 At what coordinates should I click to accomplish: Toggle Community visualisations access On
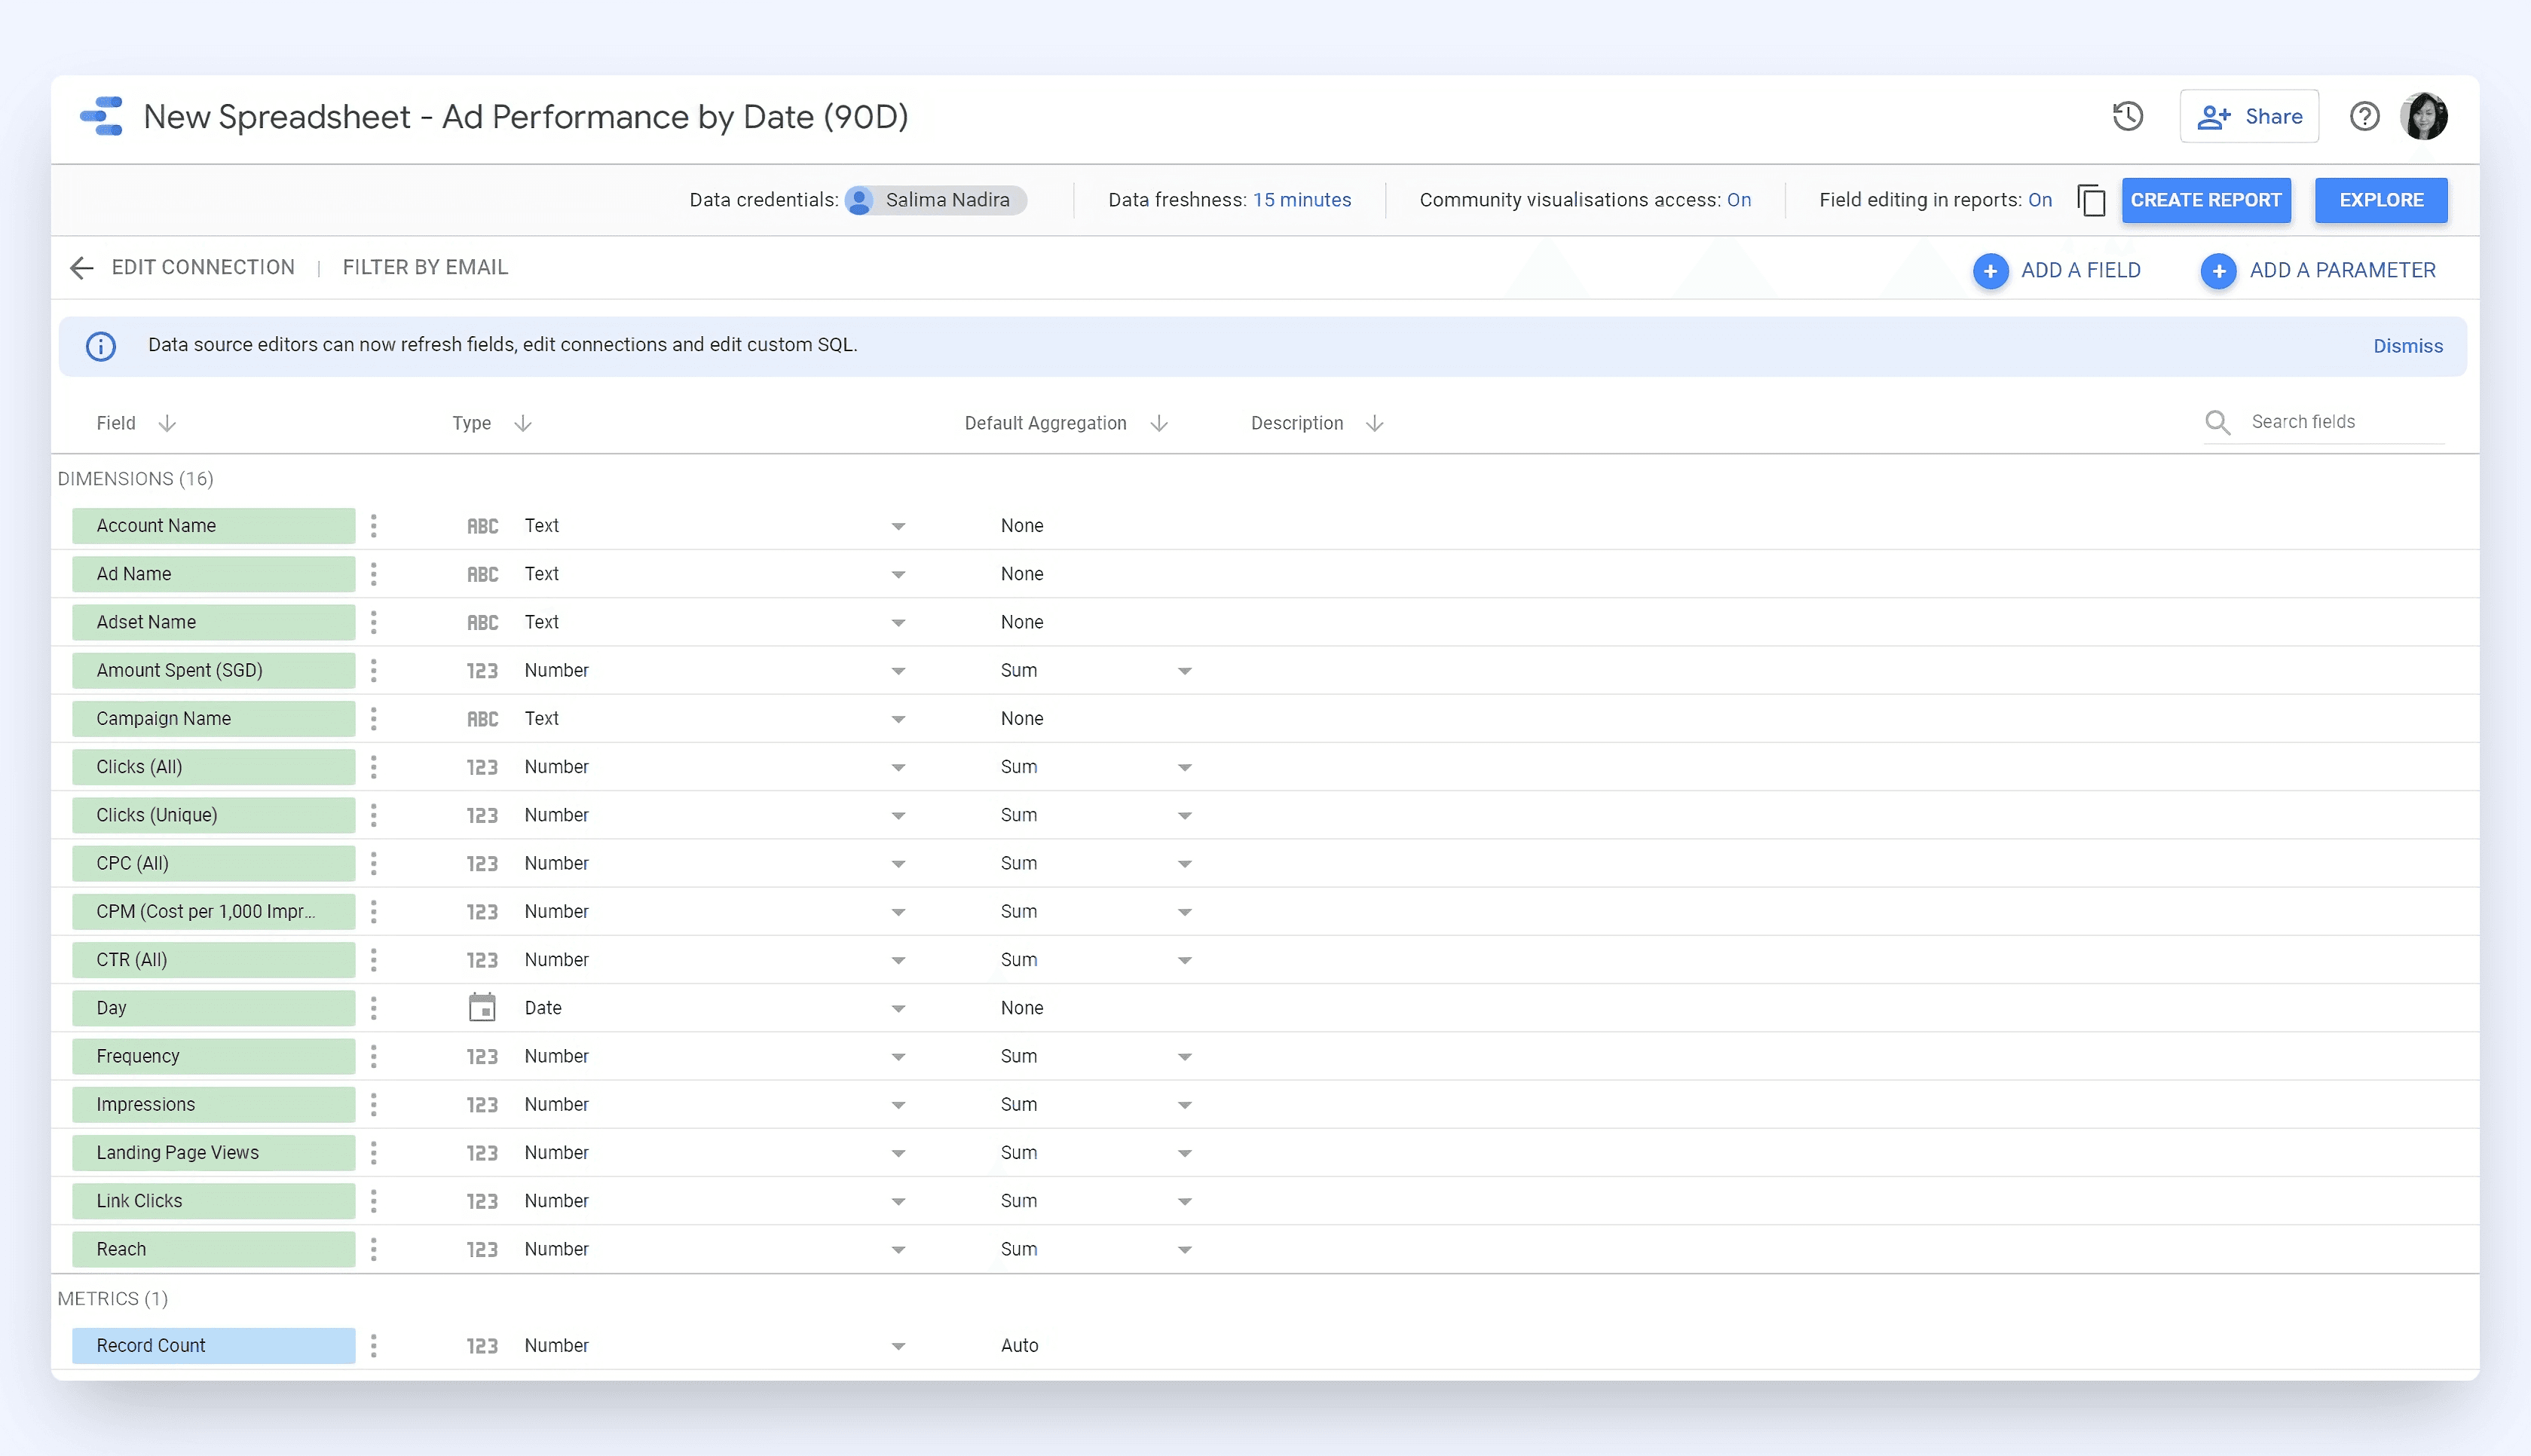coord(1739,200)
